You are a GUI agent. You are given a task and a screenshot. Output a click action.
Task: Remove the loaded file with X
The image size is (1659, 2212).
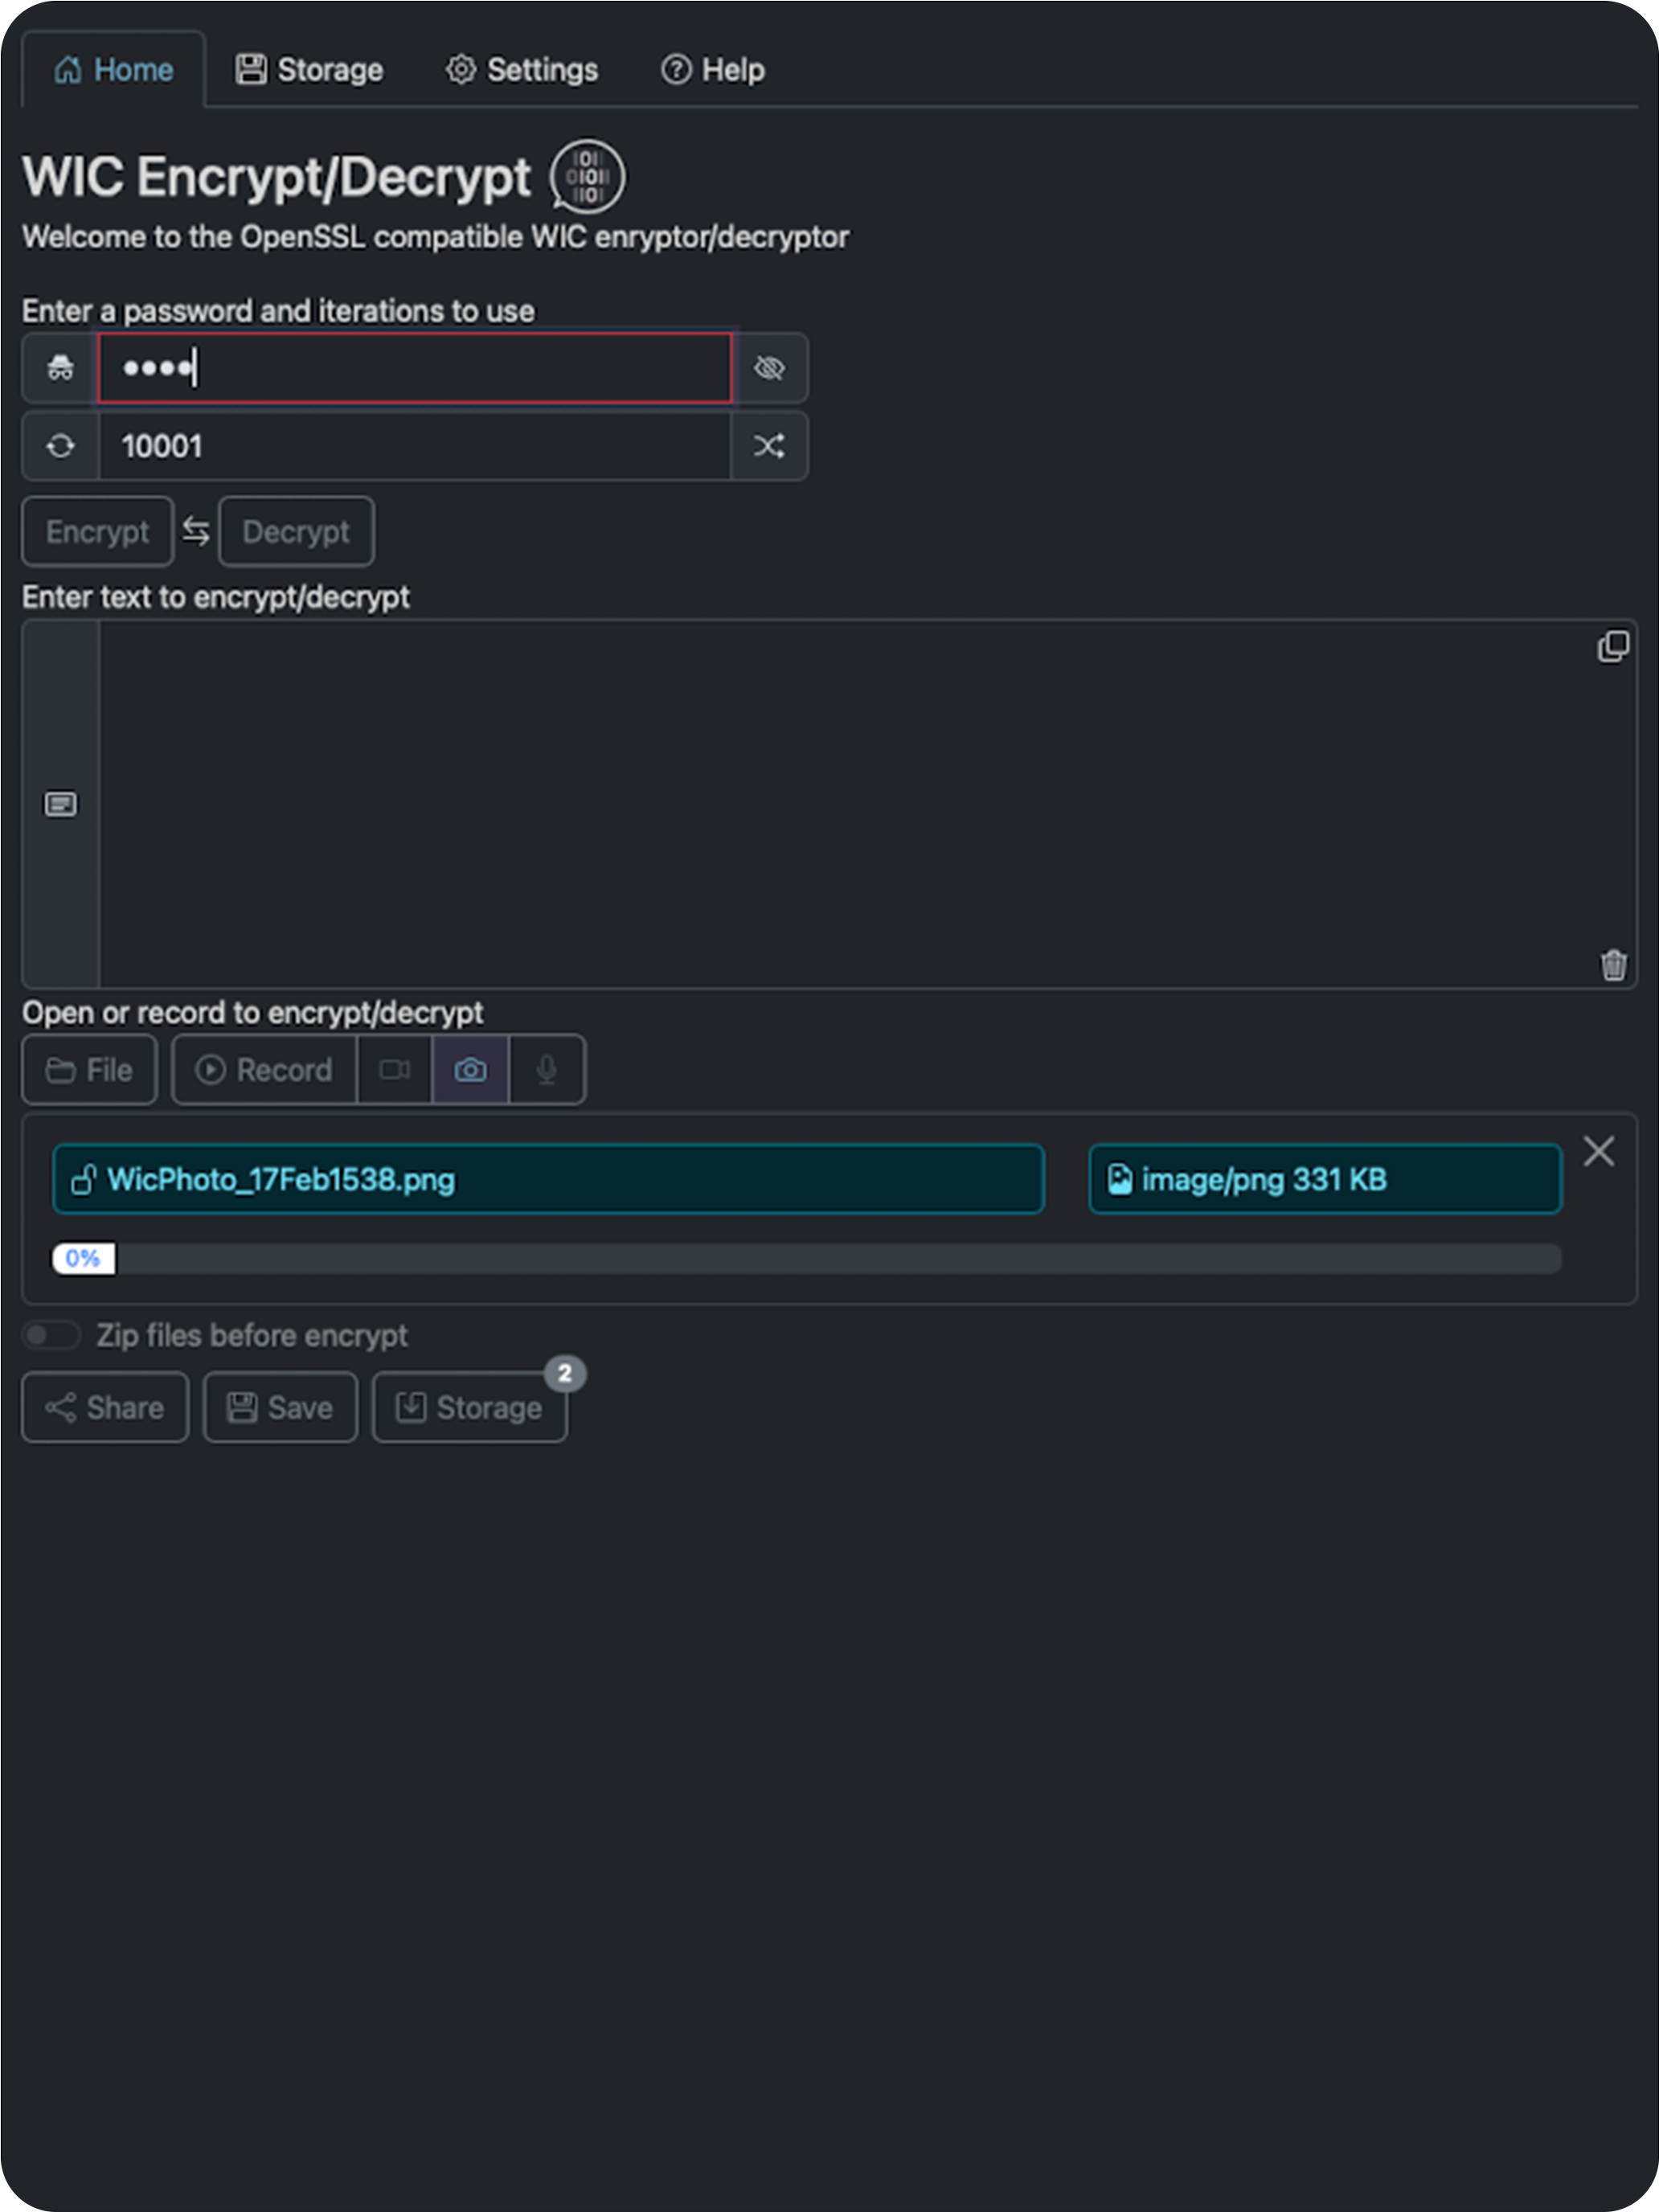(x=1599, y=1152)
